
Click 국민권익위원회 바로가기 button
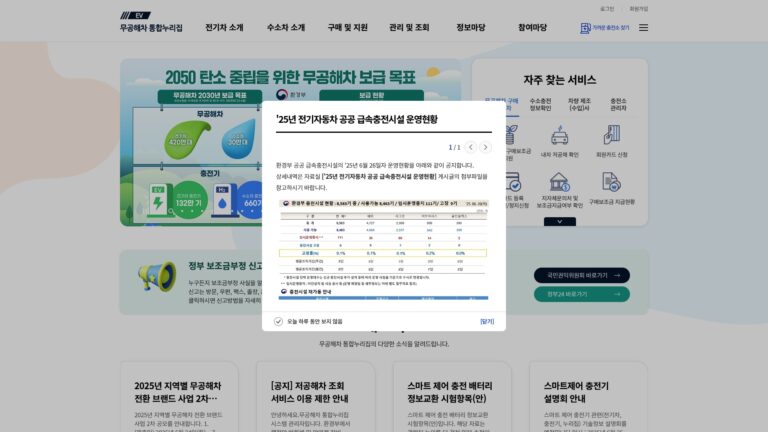[x=582, y=275]
